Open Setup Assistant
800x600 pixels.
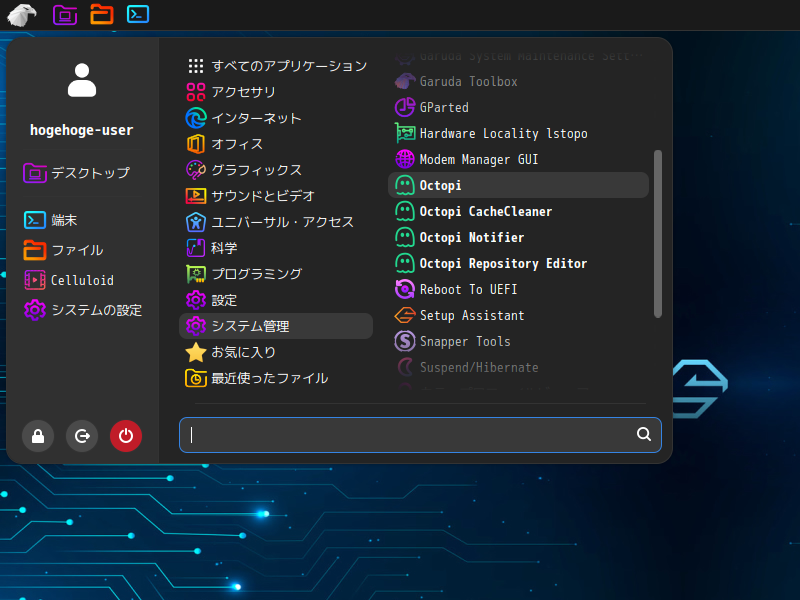click(518, 315)
